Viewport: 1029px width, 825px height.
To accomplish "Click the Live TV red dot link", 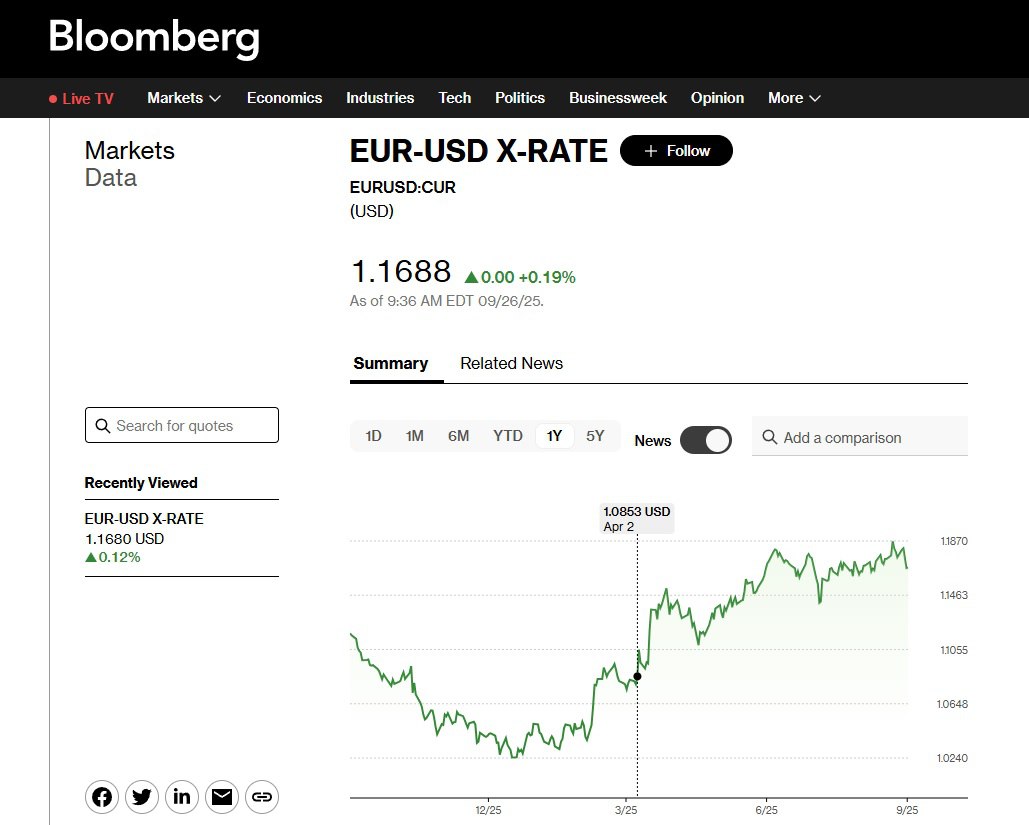I will tap(81, 98).
